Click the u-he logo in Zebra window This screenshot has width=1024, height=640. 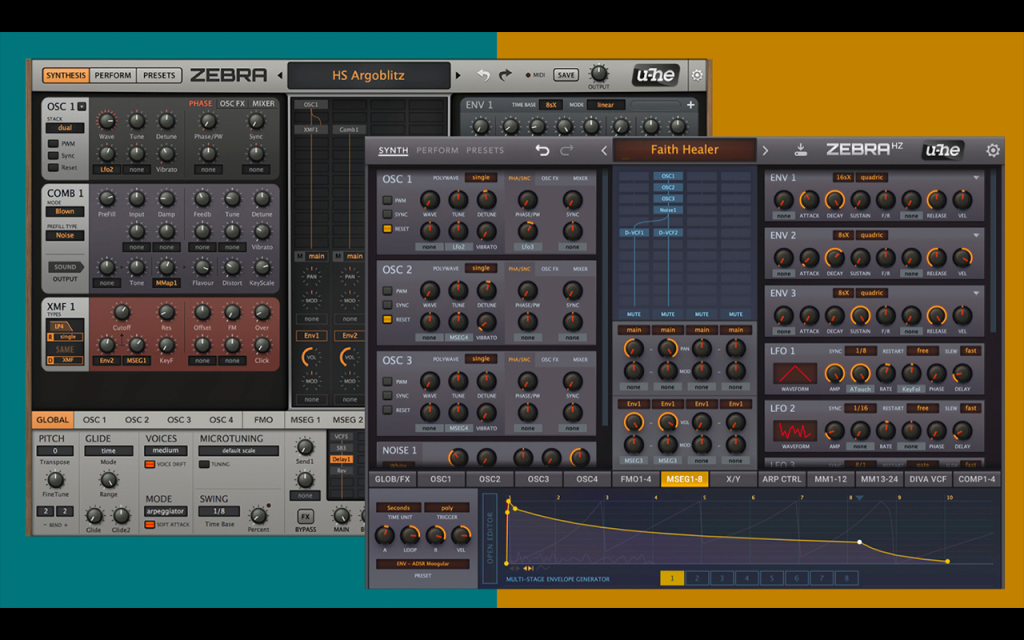pos(656,75)
